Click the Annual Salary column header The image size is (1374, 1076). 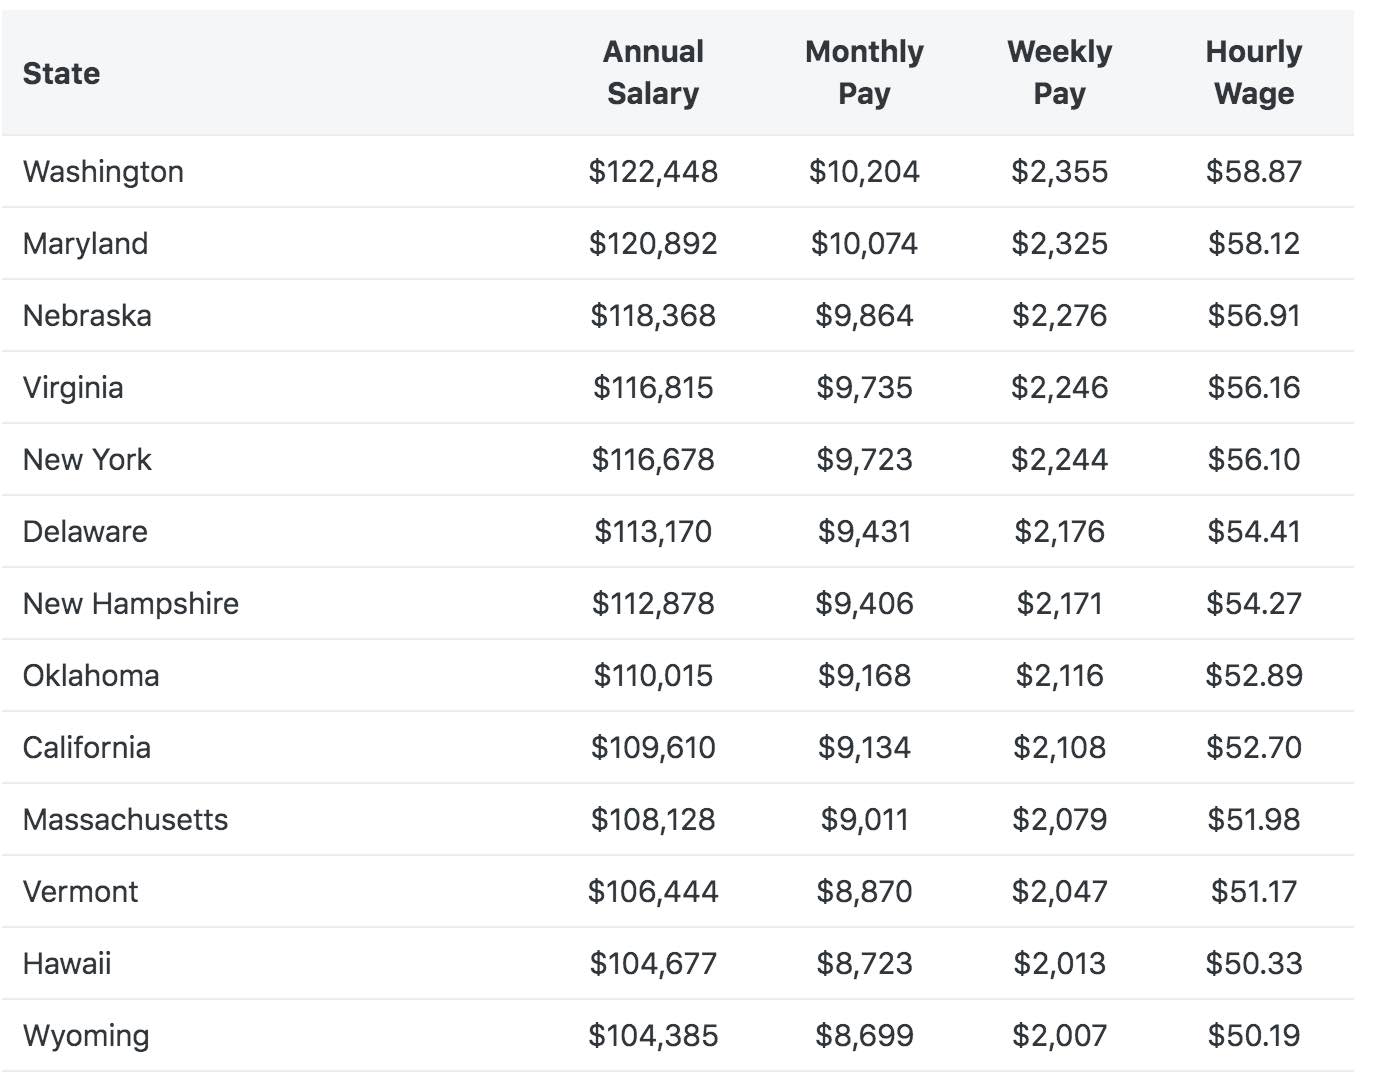pos(653,72)
